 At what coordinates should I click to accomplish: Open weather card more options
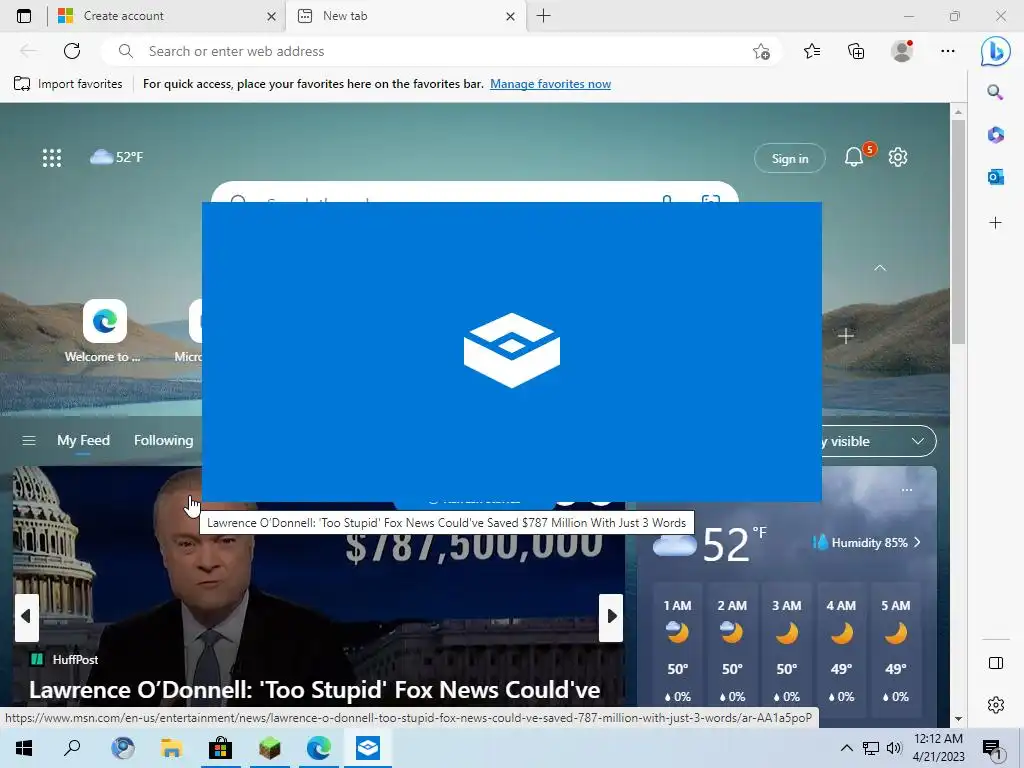click(906, 490)
